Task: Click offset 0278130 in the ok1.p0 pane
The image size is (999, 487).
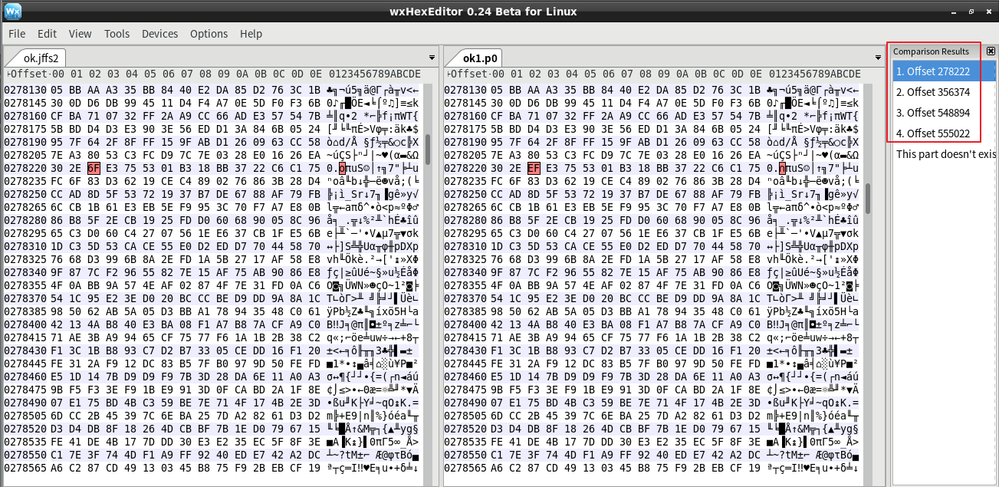Action: 463,90
